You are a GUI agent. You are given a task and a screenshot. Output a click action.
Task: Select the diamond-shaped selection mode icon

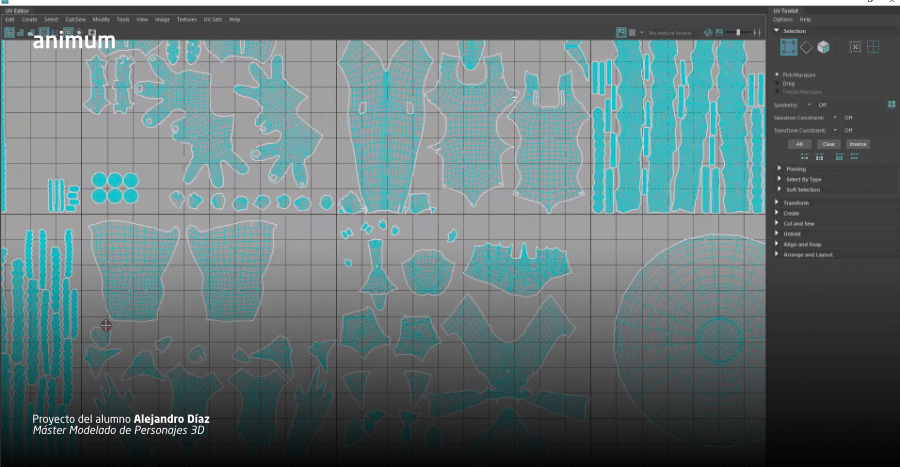coord(806,48)
